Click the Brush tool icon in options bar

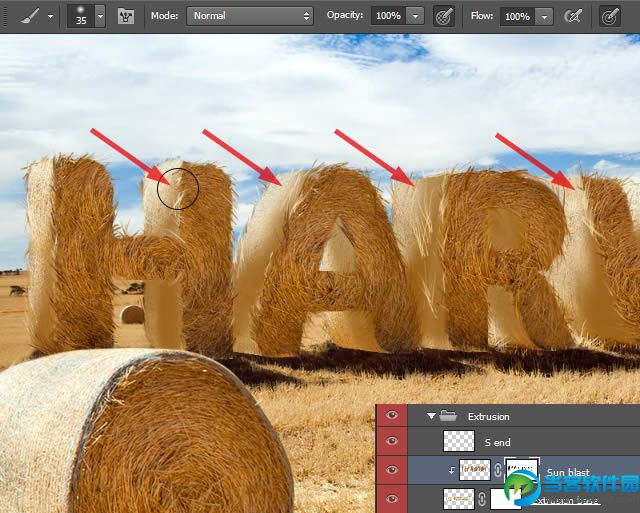point(30,16)
